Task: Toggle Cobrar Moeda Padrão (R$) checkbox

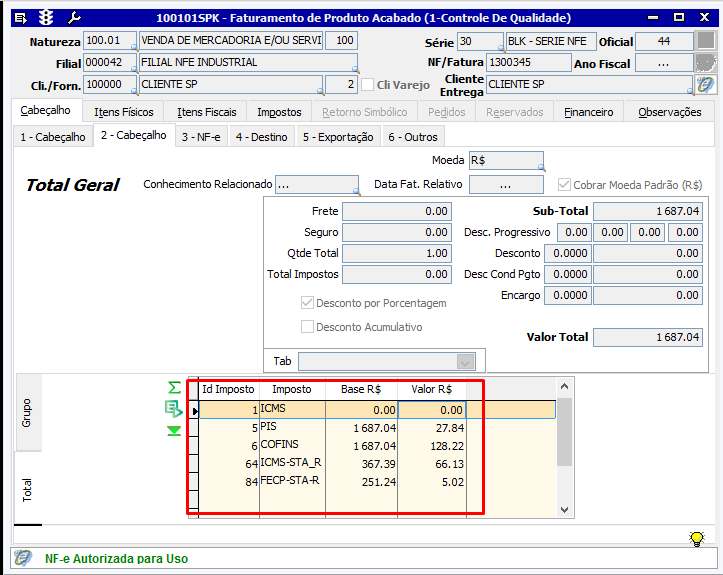Action: click(564, 185)
